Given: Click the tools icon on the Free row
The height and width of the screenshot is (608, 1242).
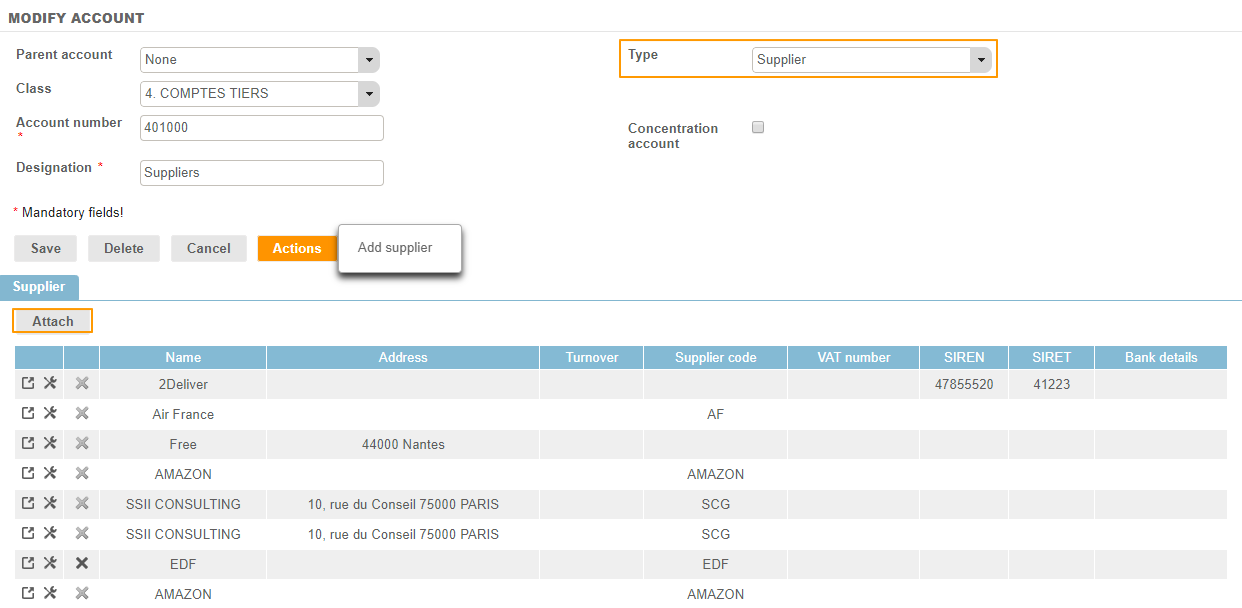Looking at the screenshot, I should point(50,444).
